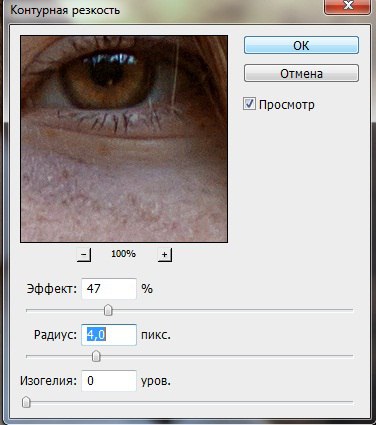The height and width of the screenshot is (425, 376).
Task: Click the Радиус value input field
Action: (109, 335)
